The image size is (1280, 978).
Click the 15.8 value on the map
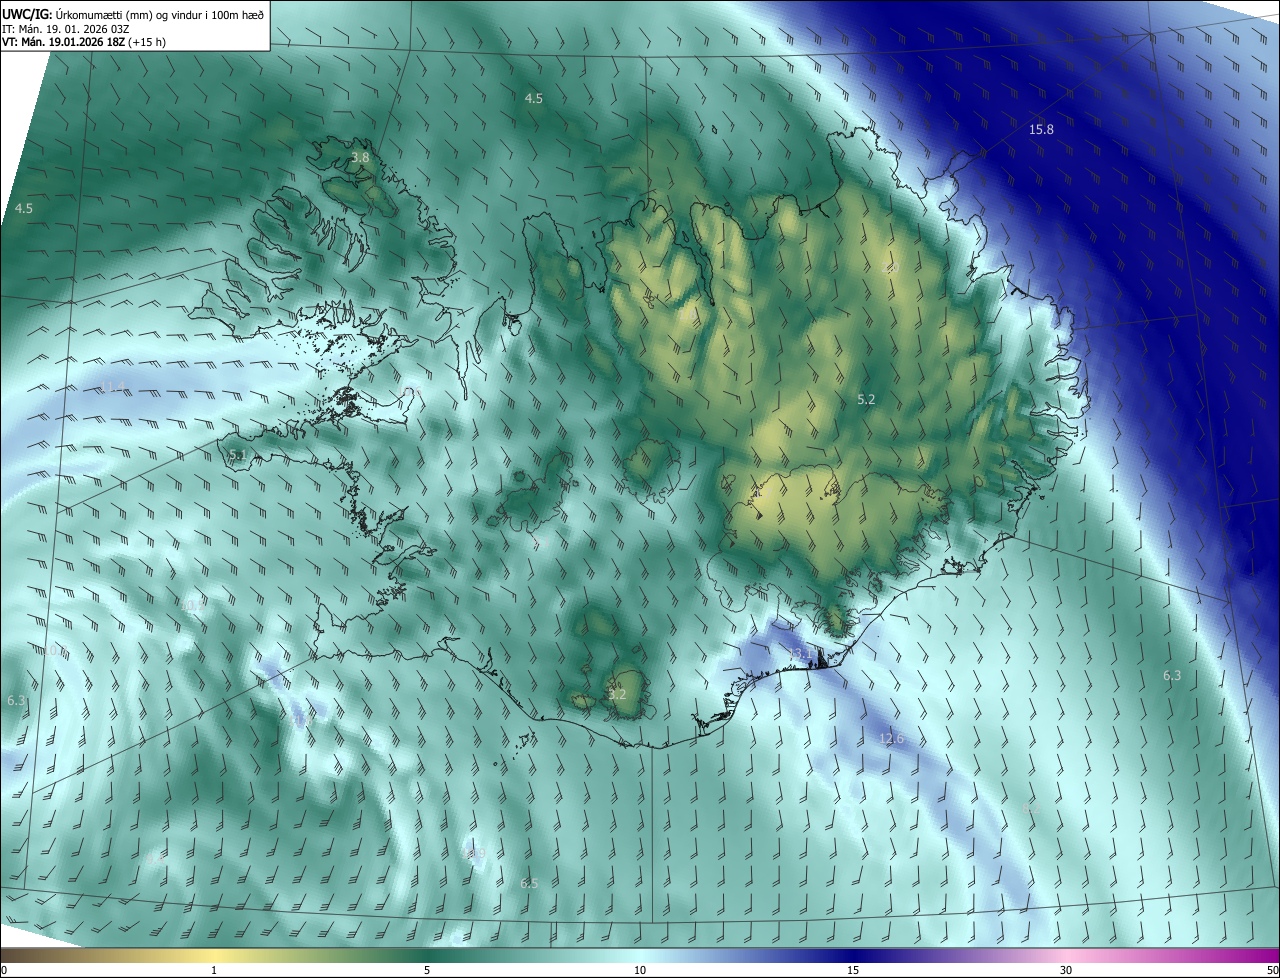coord(1041,130)
